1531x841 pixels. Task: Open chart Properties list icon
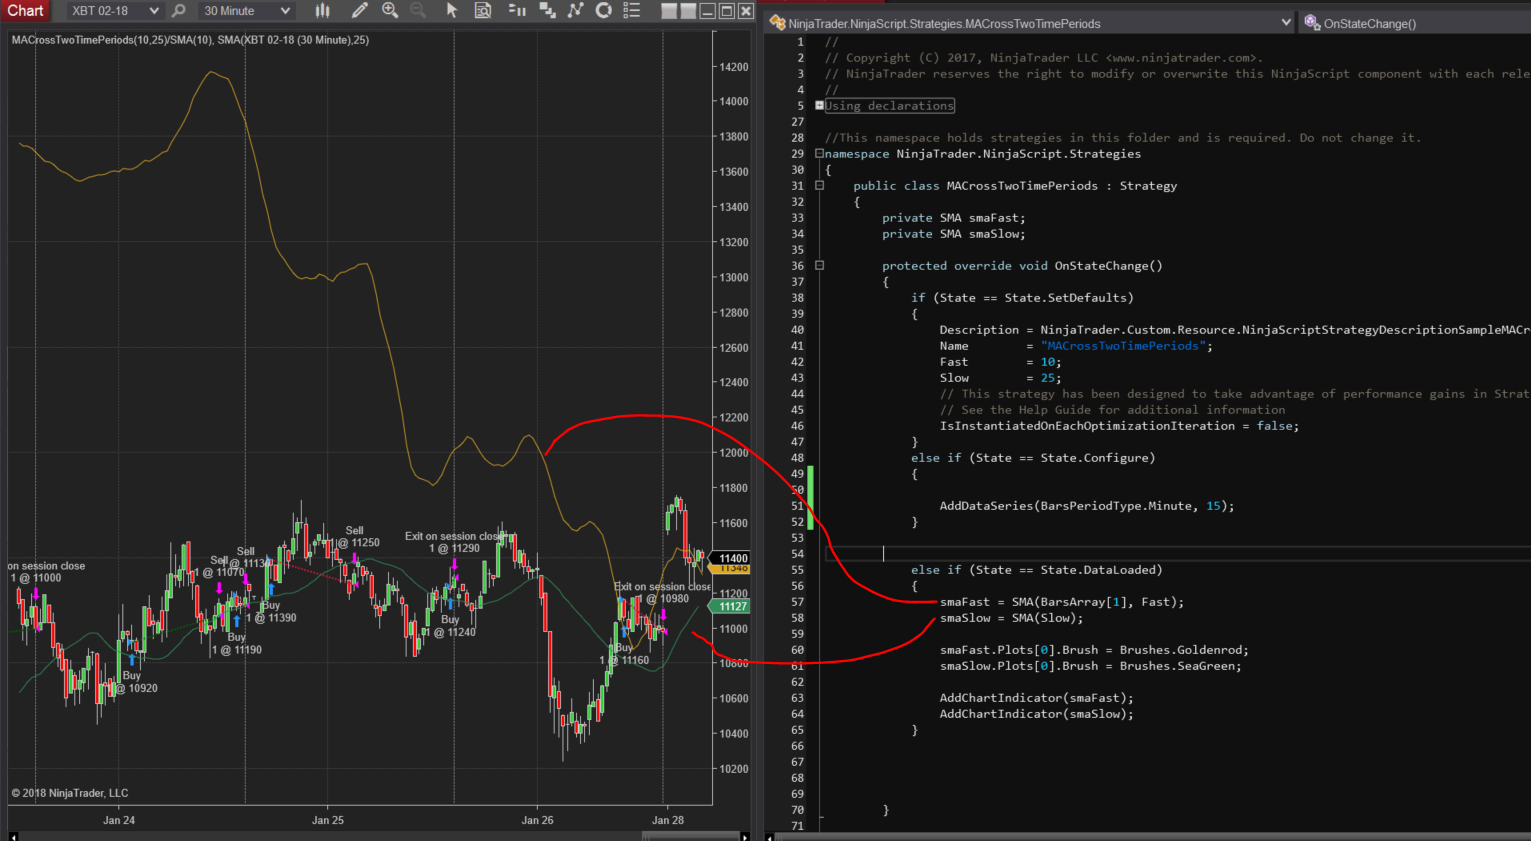pyautogui.click(x=632, y=11)
